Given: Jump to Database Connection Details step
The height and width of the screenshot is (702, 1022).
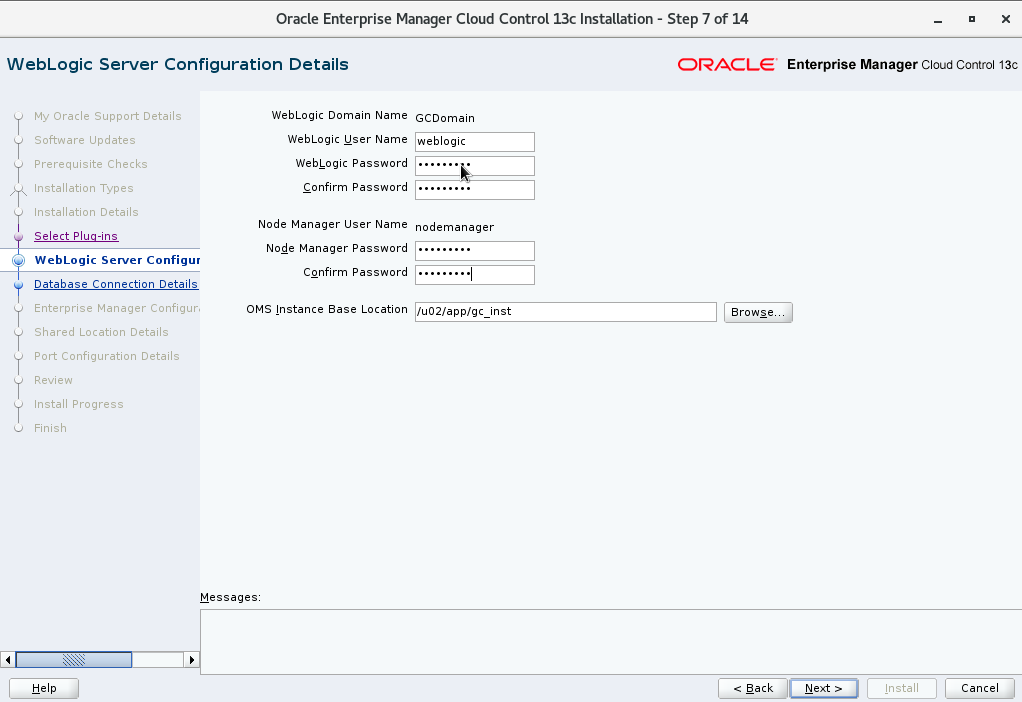Looking at the screenshot, I should tap(115, 284).
